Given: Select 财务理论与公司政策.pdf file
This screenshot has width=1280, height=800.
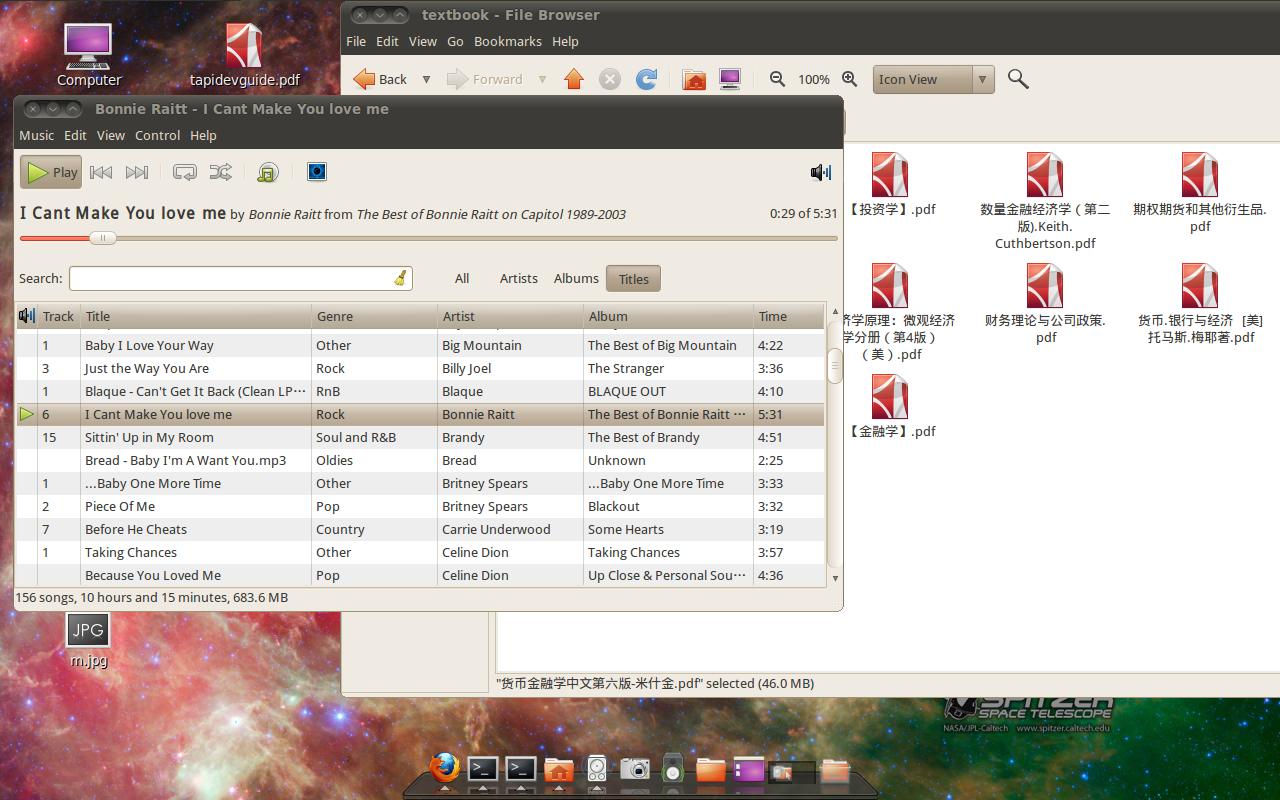Looking at the screenshot, I should point(1045,304).
